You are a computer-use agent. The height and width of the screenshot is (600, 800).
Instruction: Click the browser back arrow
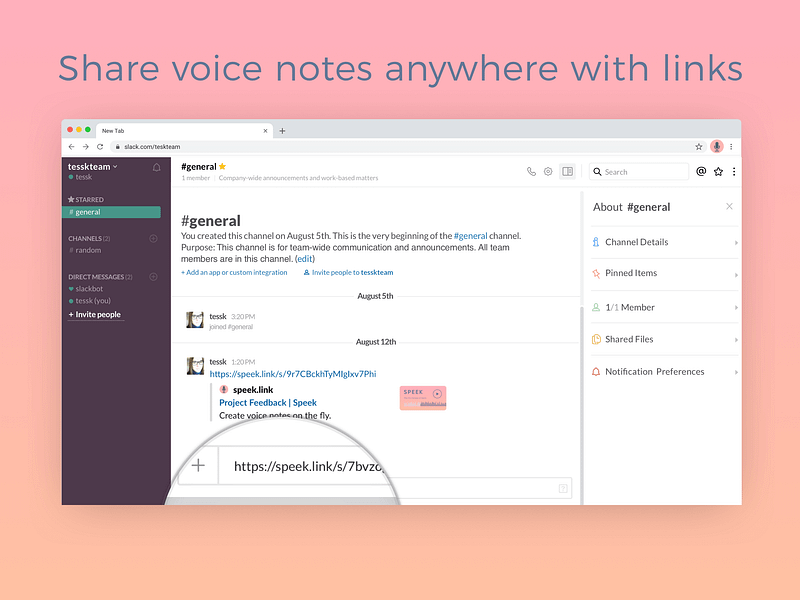click(71, 147)
